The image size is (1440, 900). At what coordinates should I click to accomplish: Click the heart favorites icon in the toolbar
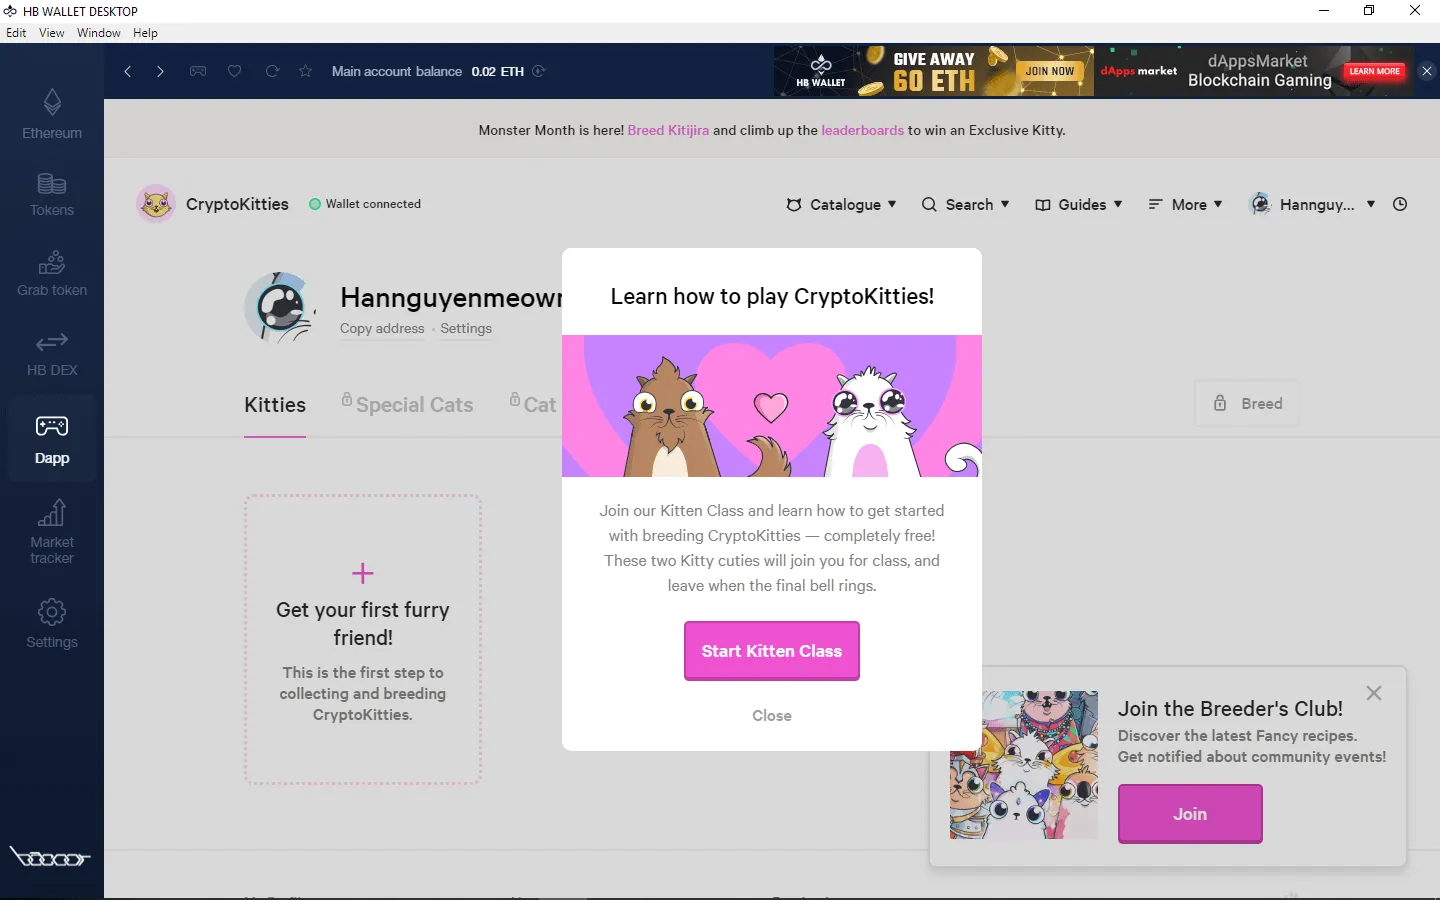(x=234, y=71)
